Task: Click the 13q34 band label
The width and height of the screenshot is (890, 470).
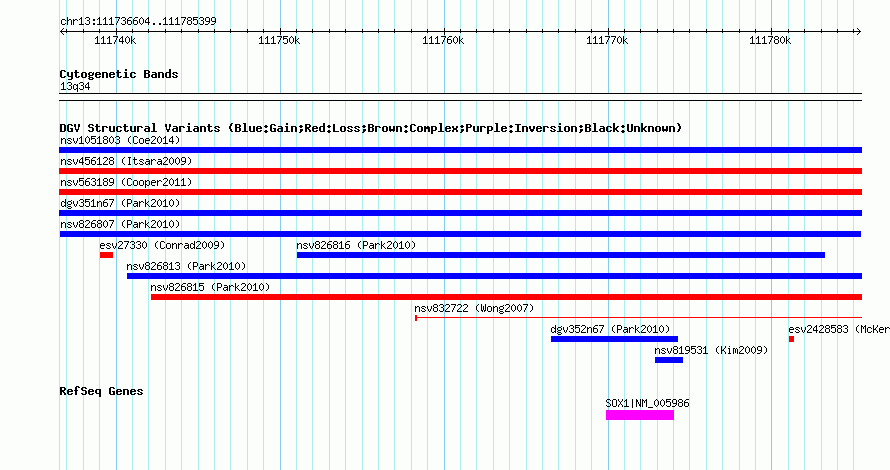Action: tap(75, 86)
